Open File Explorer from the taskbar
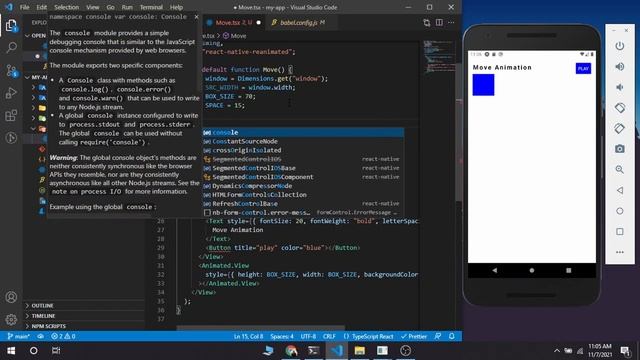This screenshot has width=640, height=360. 360,351
